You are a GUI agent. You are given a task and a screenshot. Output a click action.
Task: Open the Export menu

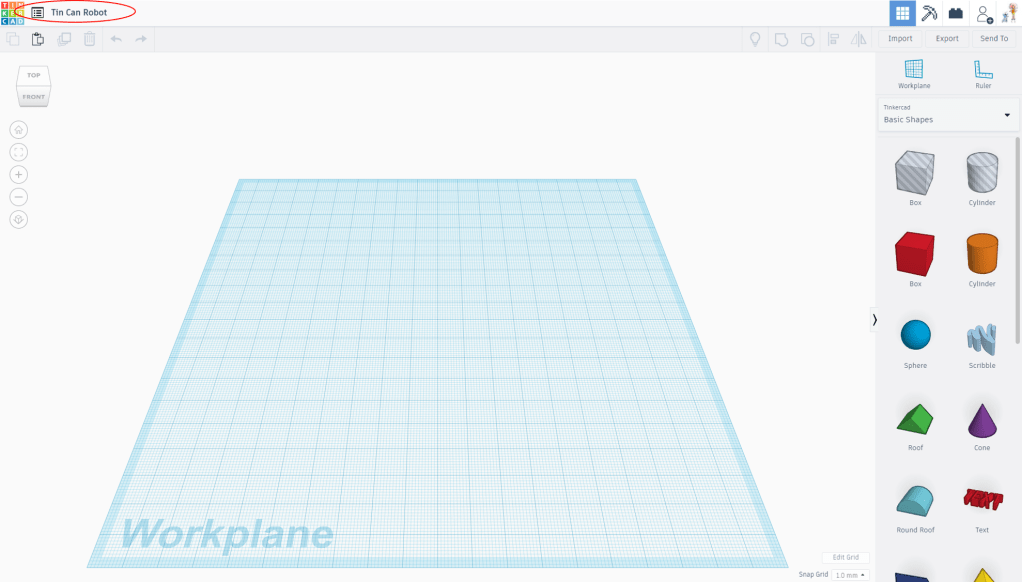pos(947,39)
